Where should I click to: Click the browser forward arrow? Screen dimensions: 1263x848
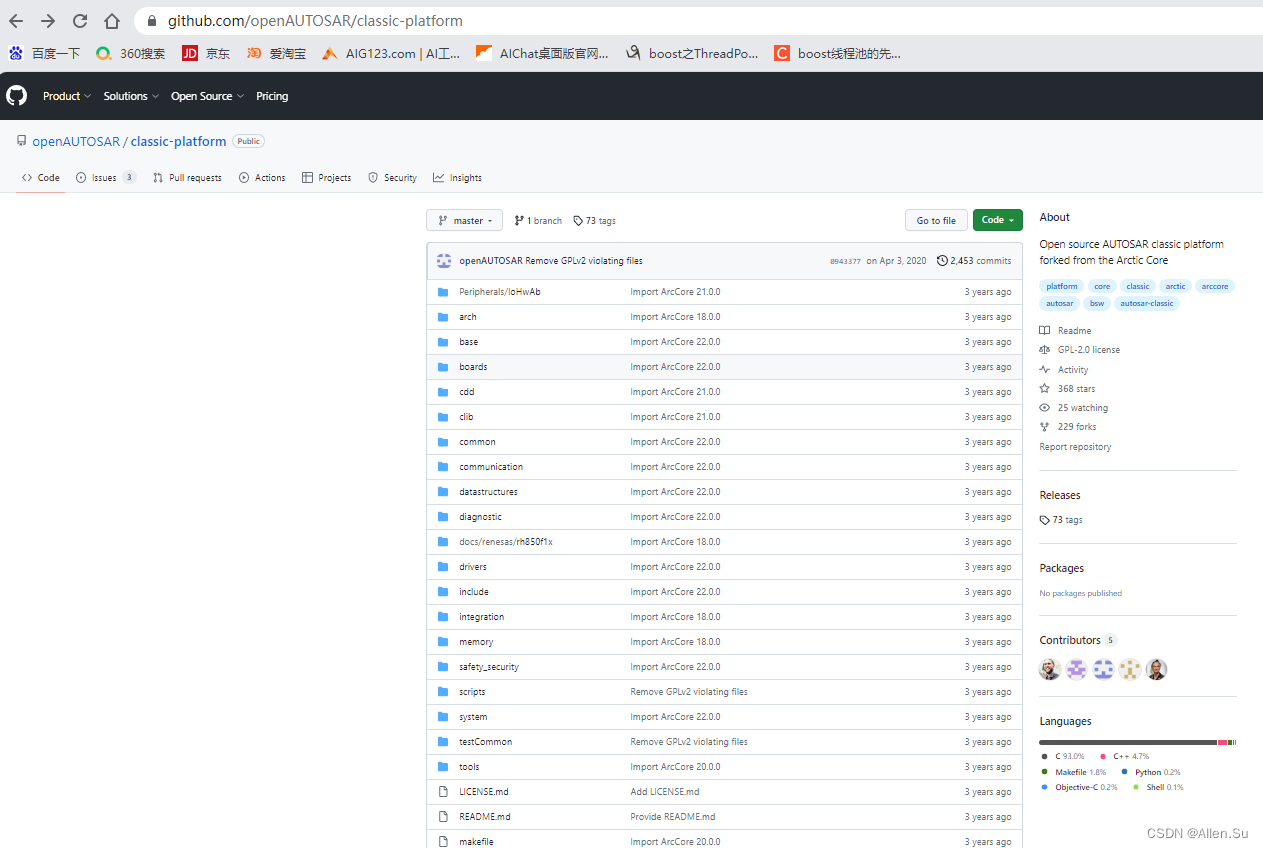pos(48,21)
